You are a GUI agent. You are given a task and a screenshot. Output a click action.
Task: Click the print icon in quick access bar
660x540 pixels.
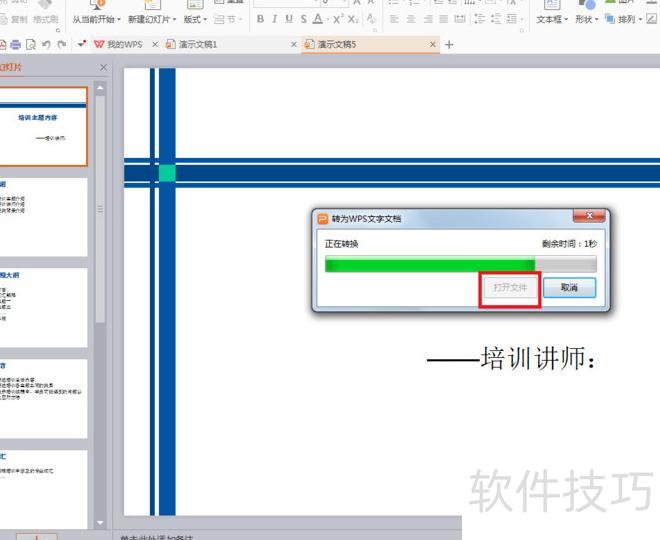click(x=16, y=44)
